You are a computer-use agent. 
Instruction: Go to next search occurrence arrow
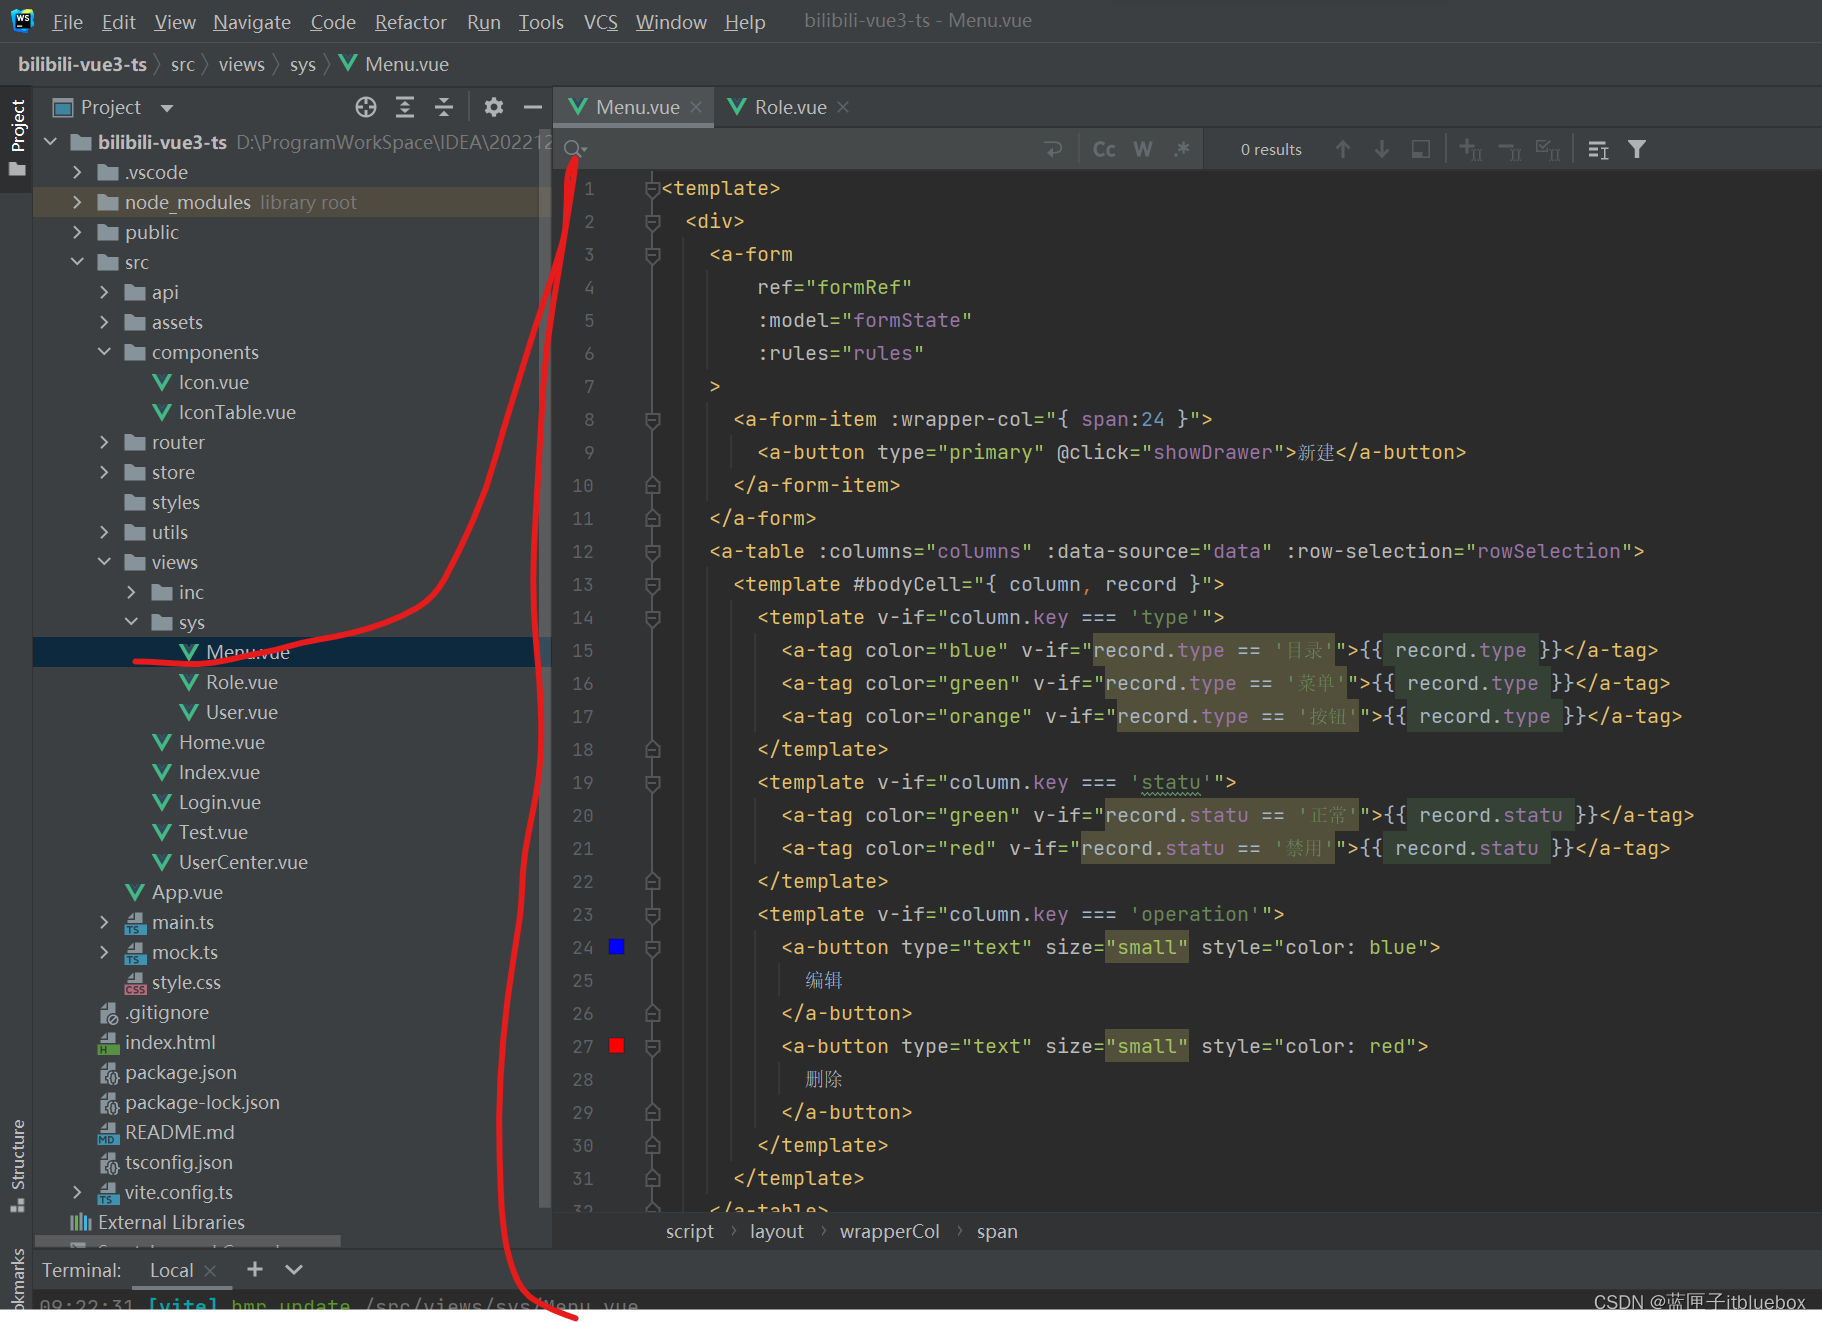[1381, 149]
